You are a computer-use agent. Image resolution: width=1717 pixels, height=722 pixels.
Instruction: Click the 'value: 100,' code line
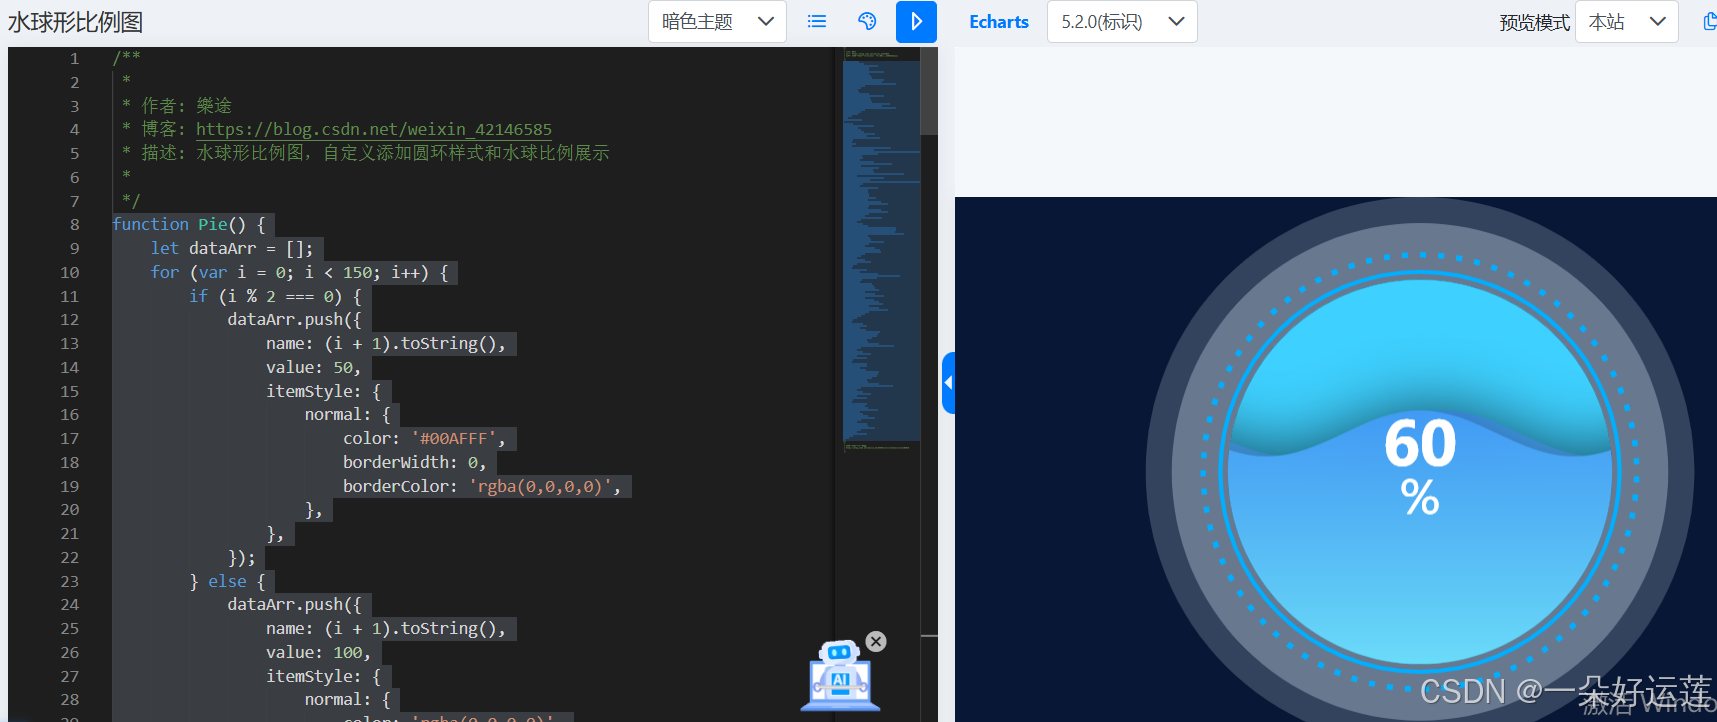[318, 652]
